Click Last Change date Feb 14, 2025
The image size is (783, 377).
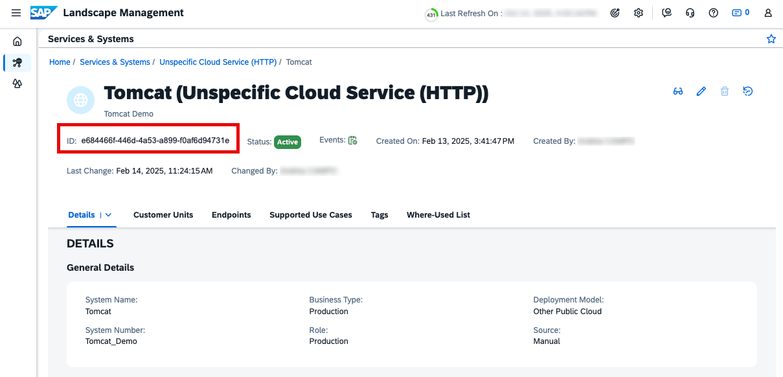[x=164, y=171]
